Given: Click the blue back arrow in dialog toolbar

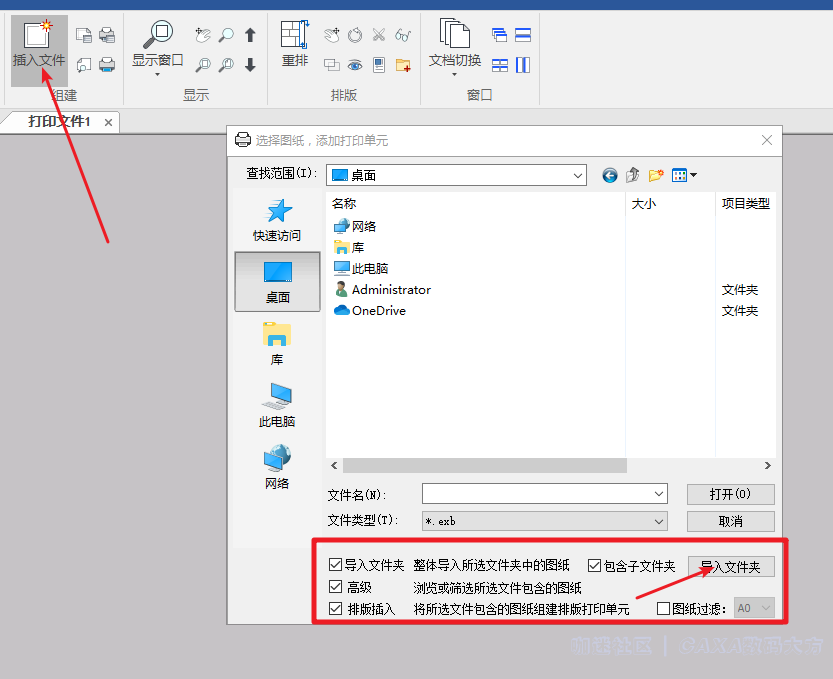Looking at the screenshot, I should pyautogui.click(x=610, y=175).
